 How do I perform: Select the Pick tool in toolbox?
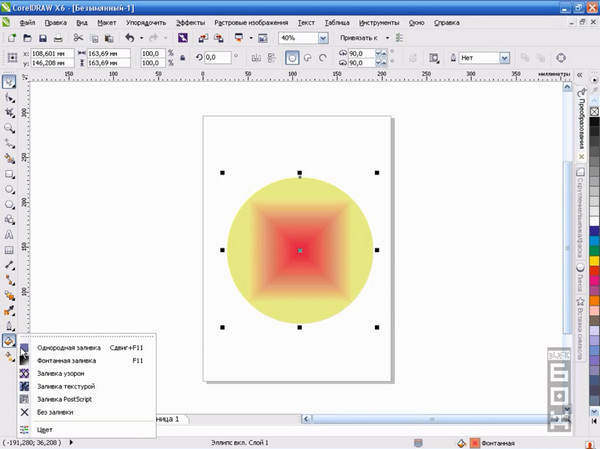10,82
